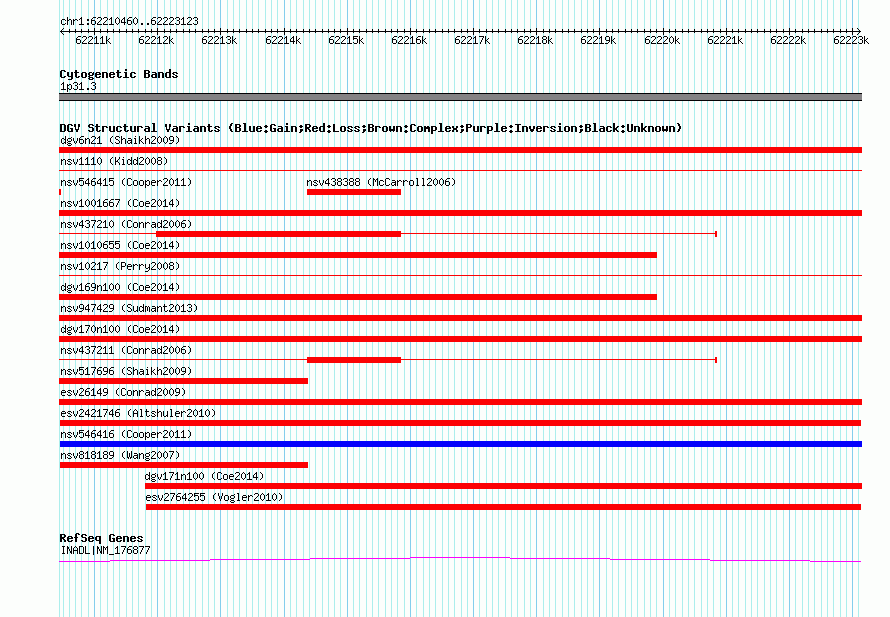The height and width of the screenshot is (617, 890).
Task: Click the 62219k ruler position
Action: click(x=598, y=40)
